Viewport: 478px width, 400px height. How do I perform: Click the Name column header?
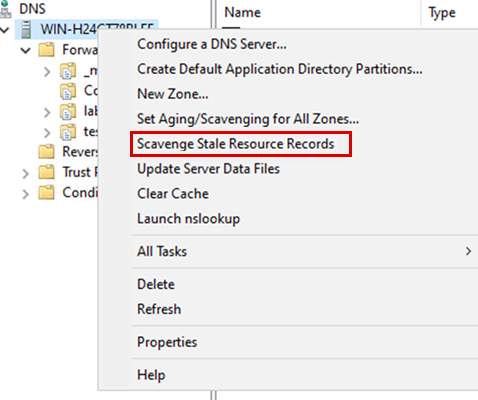point(243,12)
